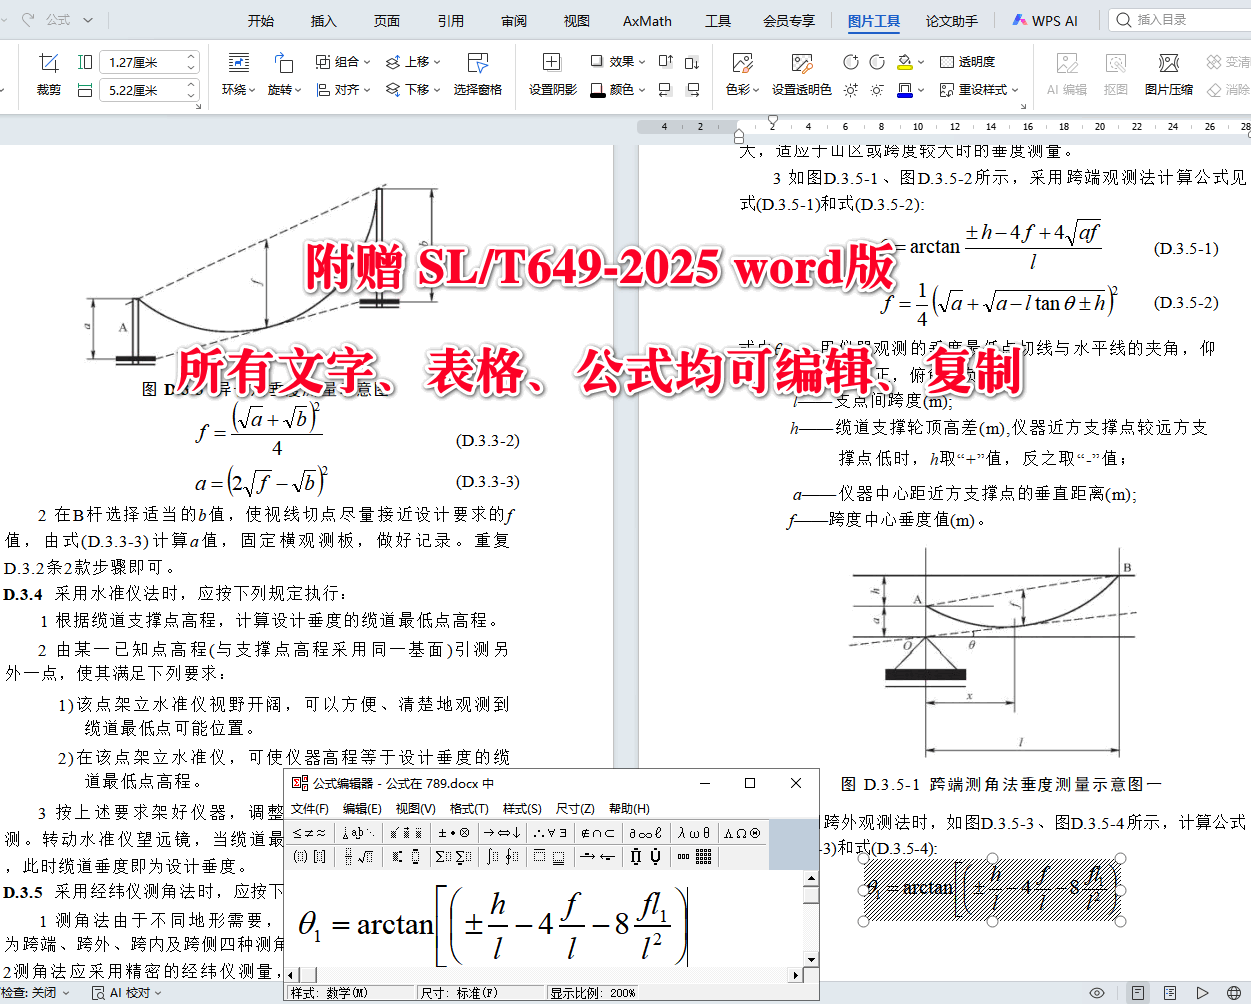This screenshot has height=1004, width=1251.
Task: Switch to the 引用 ribbon tab
Action: [x=450, y=20]
